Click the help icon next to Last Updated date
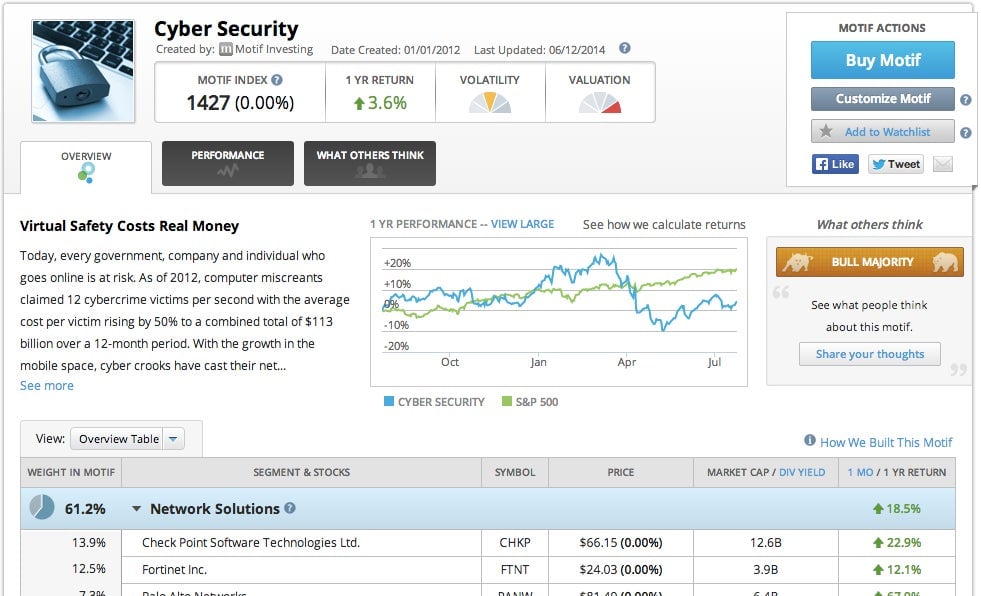Image resolution: width=981 pixels, height=596 pixels. click(x=624, y=48)
